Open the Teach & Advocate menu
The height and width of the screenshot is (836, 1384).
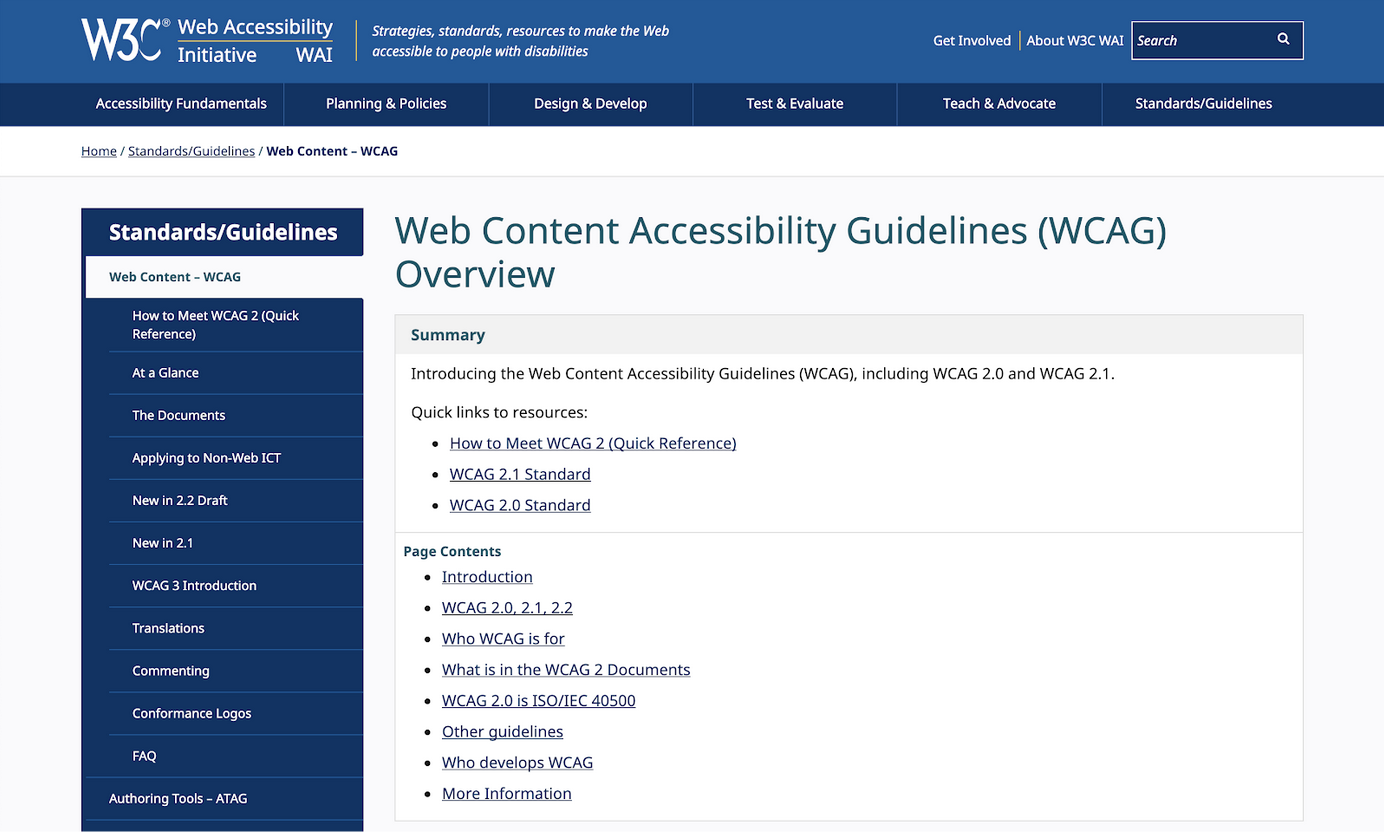(999, 104)
